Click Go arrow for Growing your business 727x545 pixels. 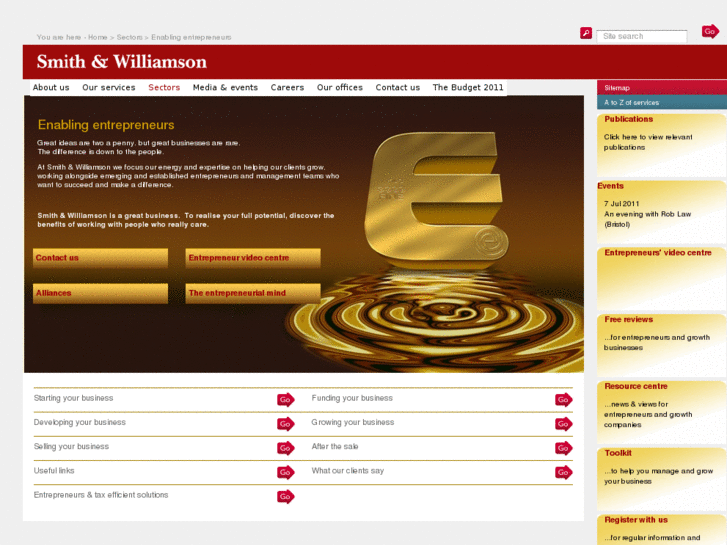coord(564,424)
